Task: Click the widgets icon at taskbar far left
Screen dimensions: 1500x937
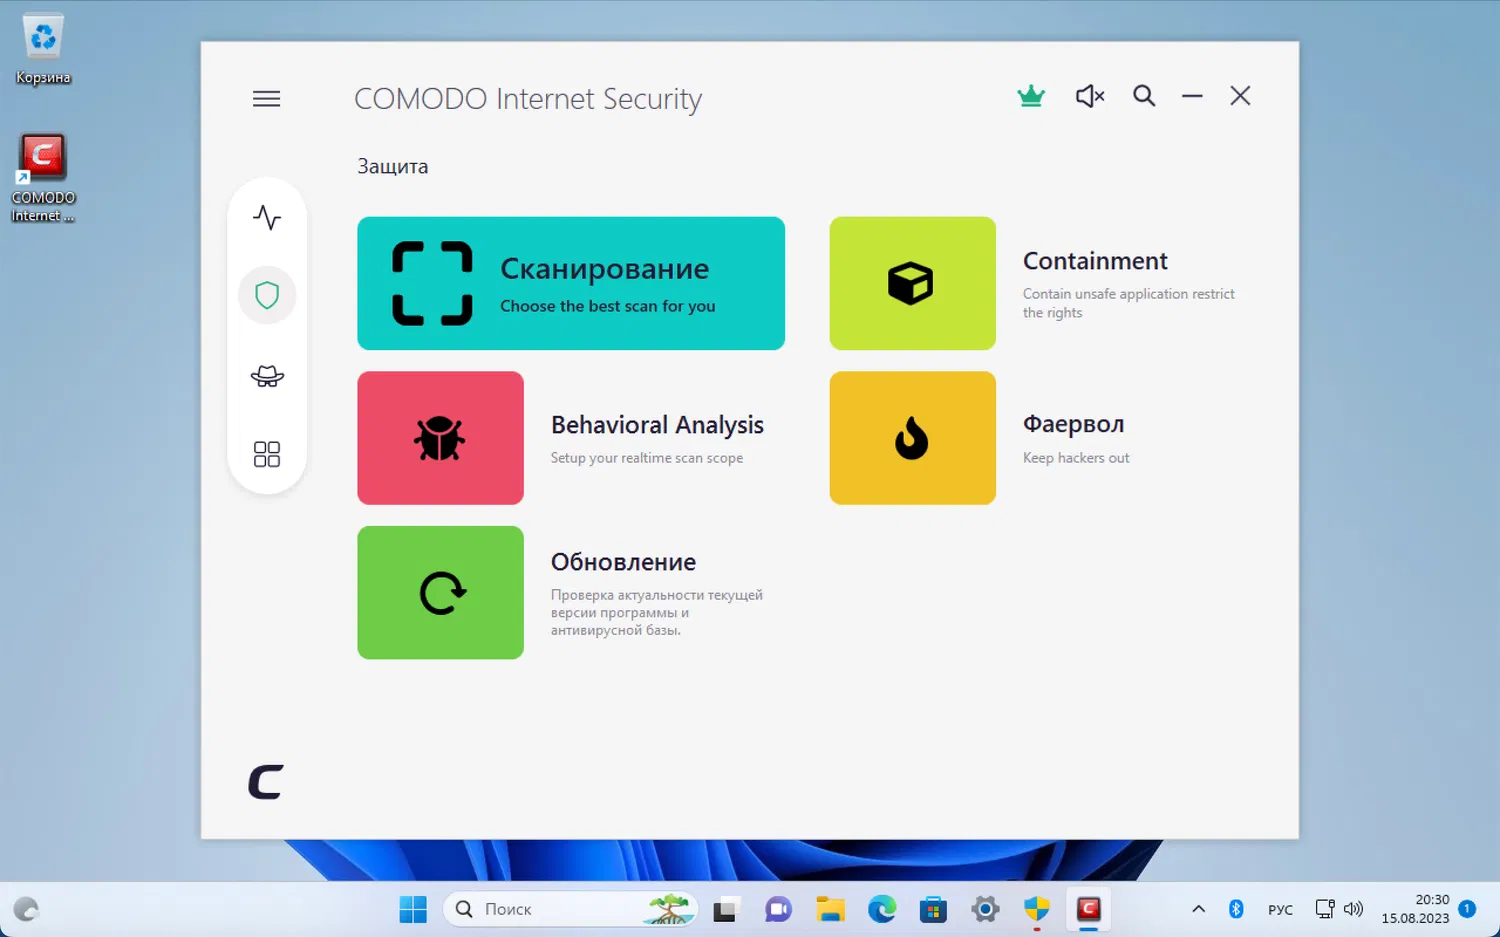Action: click(26, 909)
